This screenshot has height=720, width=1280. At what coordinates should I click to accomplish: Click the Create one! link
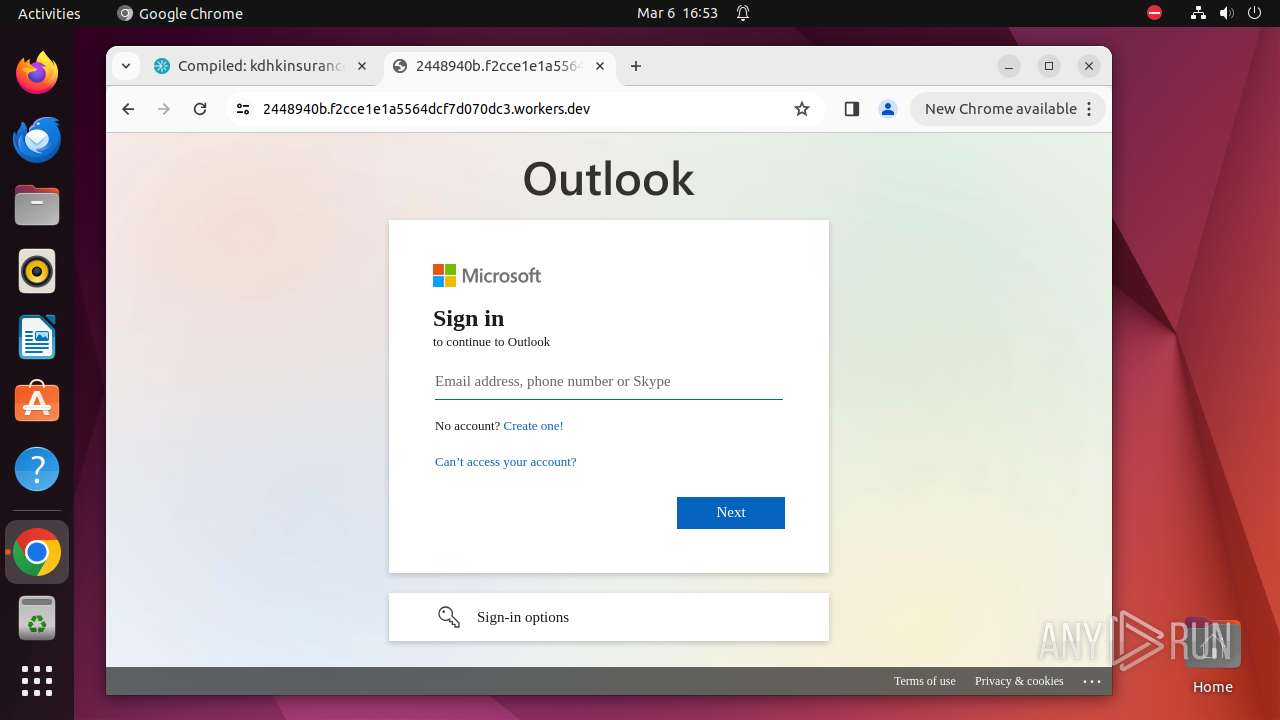pos(533,426)
